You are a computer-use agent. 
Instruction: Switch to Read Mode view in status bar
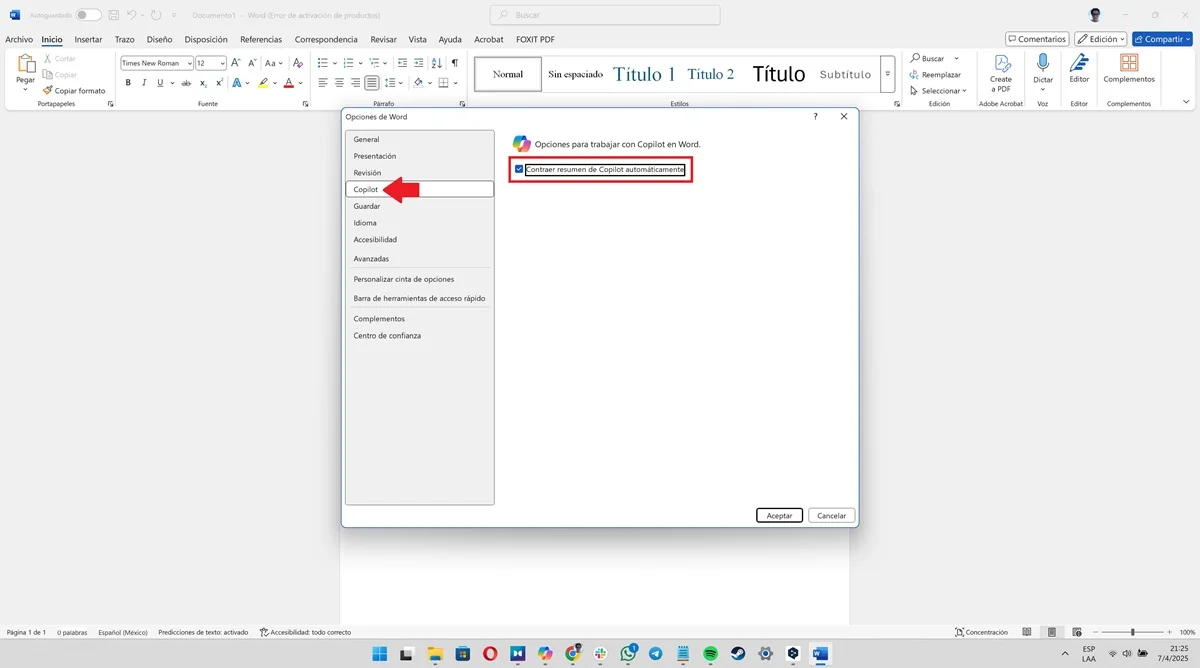tap(1027, 632)
